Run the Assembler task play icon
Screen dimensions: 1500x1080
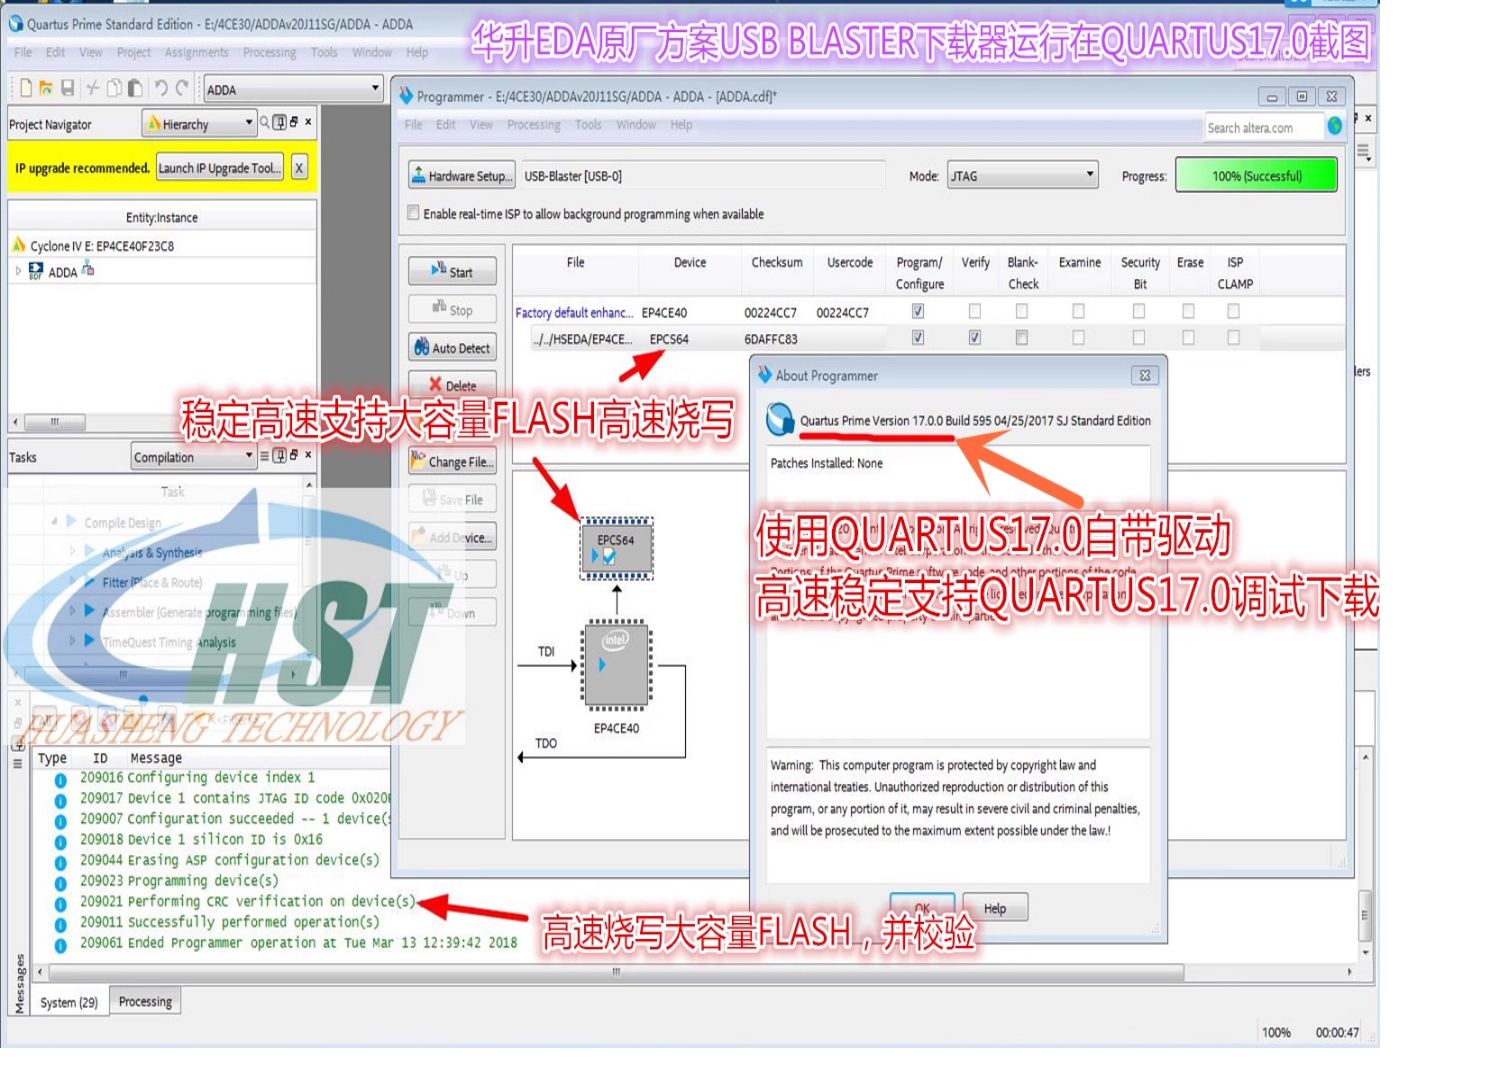tap(89, 610)
